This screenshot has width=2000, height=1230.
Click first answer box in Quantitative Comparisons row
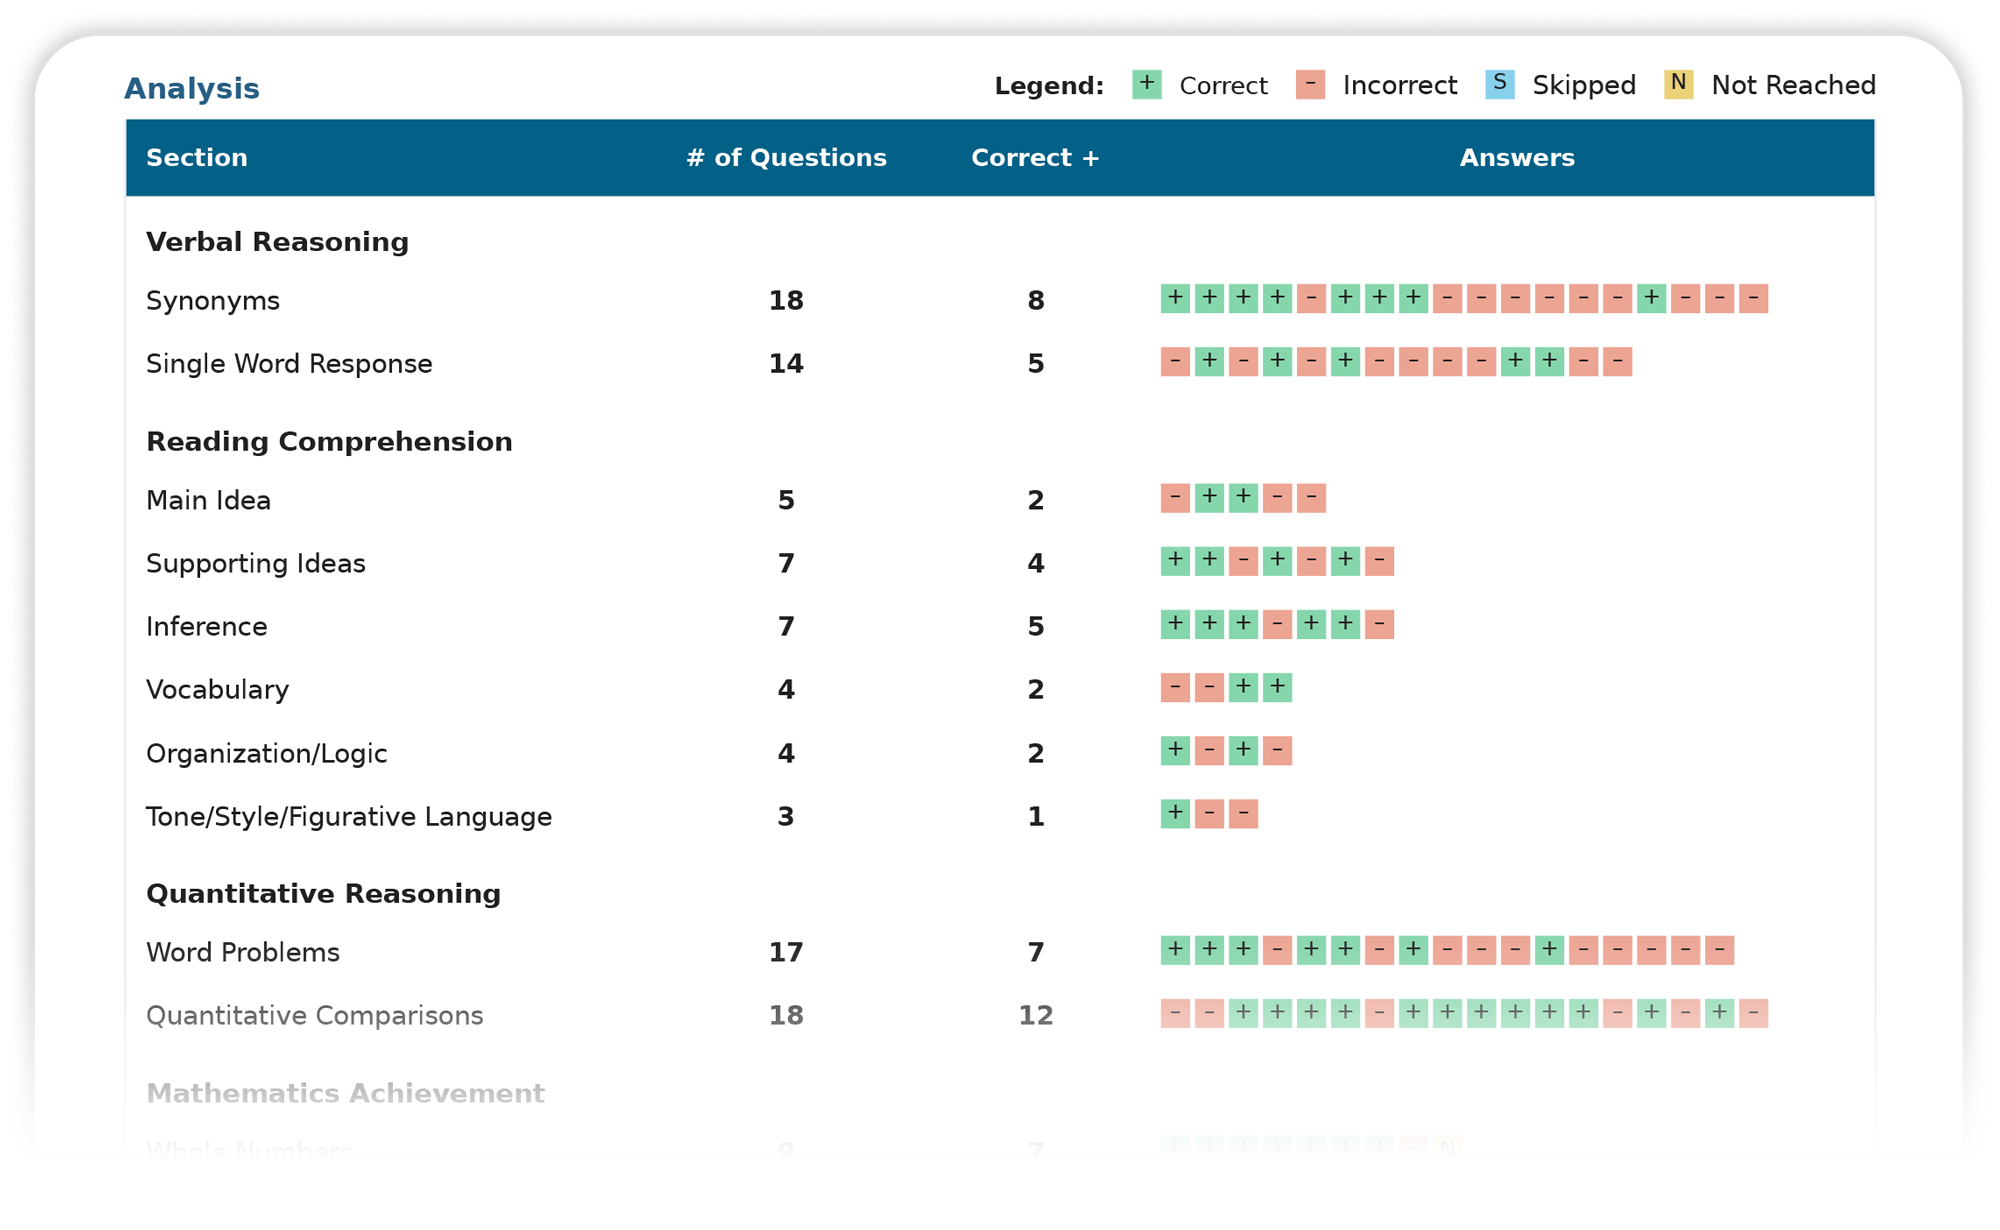1175,1013
